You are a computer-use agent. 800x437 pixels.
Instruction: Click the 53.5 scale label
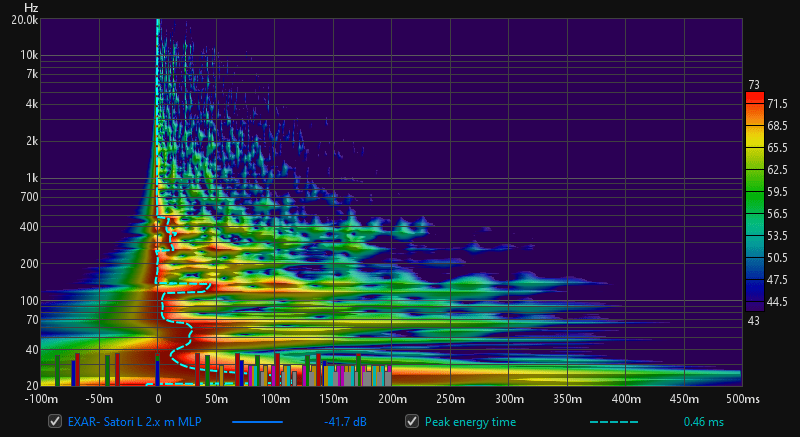pos(778,236)
